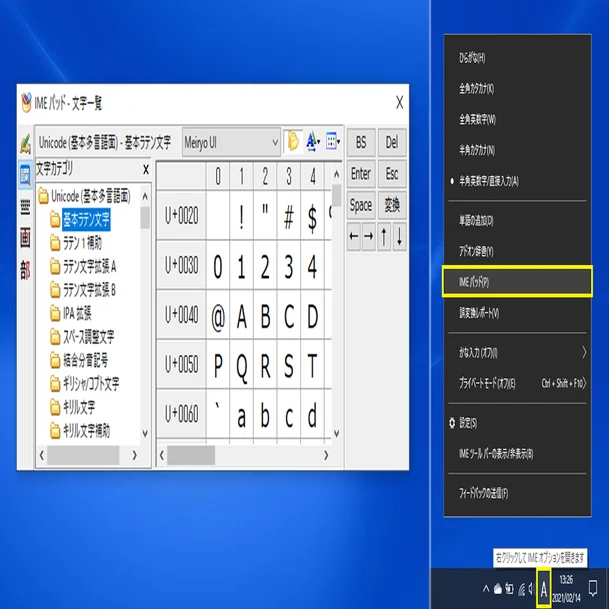Open the network Wi-Fi tray icon
Image resolution: width=609 pixels, height=609 pixels.
point(522,590)
